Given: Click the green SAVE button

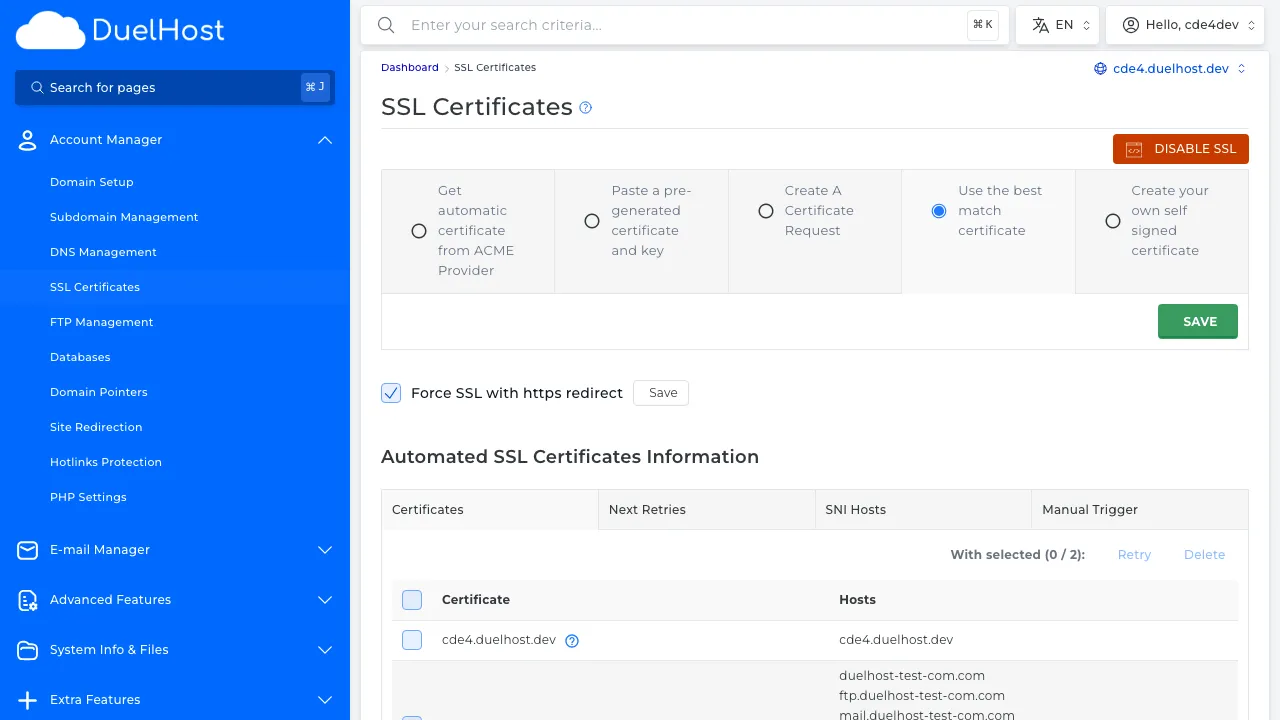Looking at the screenshot, I should coord(1197,321).
